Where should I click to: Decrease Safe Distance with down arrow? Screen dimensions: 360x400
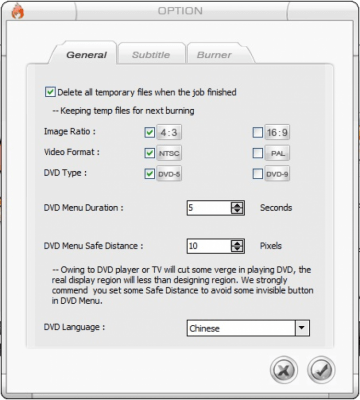[237, 249]
